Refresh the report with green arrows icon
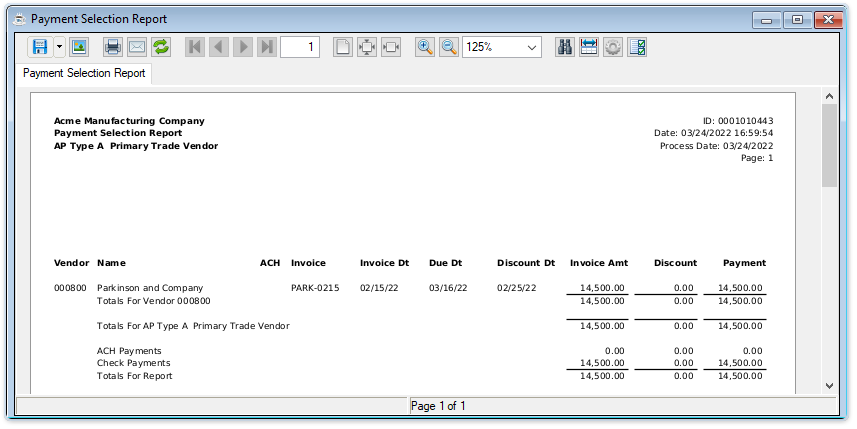Image resolution: width=857 pixels, height=429 pixels. (x=161, y=47)
